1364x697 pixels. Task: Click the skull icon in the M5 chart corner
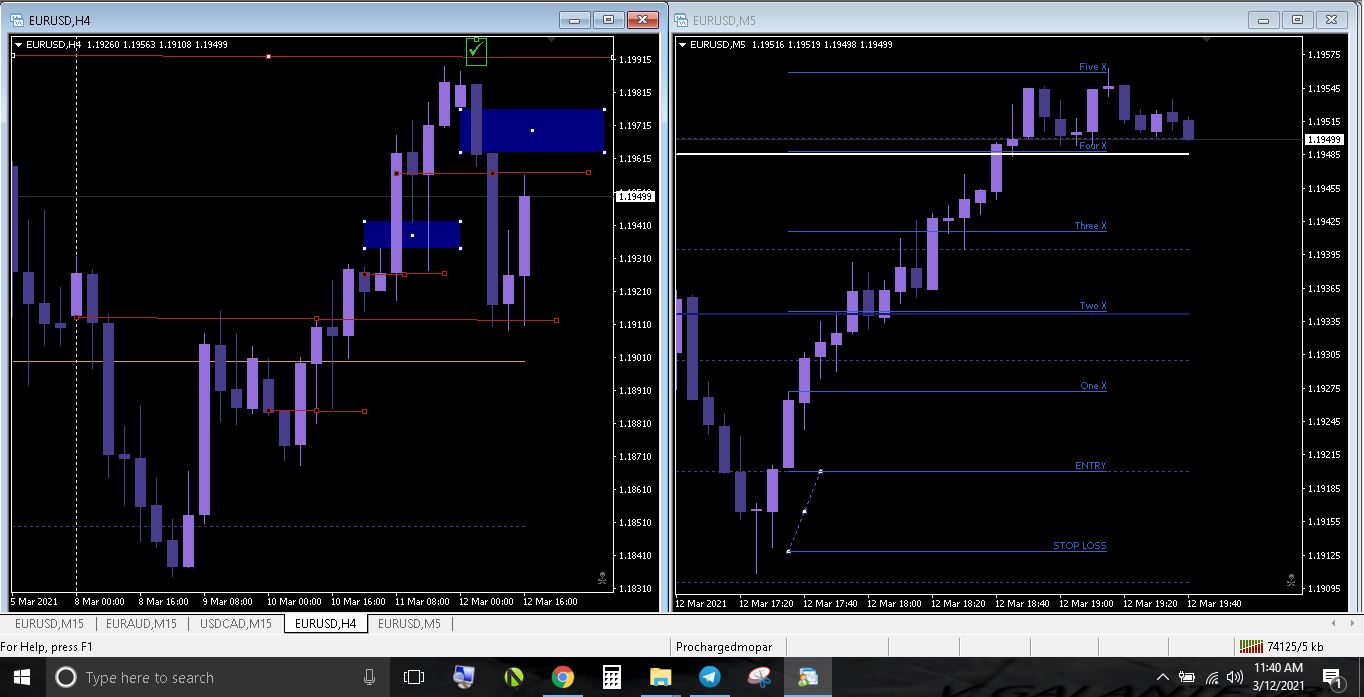pos(1291,580)
